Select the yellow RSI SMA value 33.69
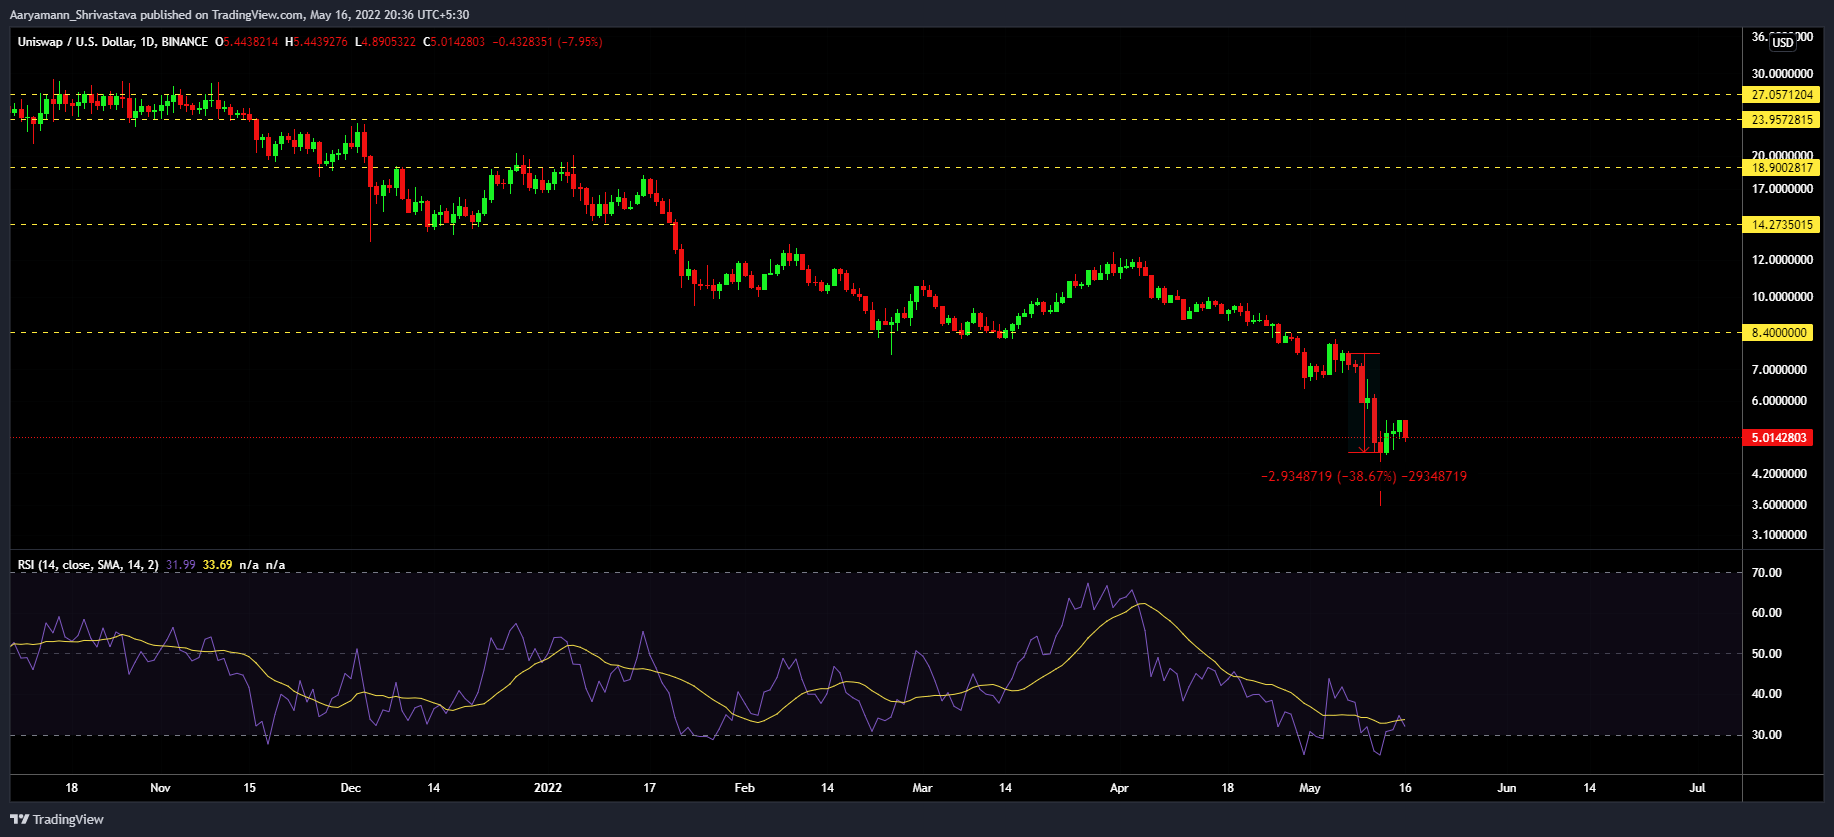The height and width of the screenshot is (837, 1834). tap(217, 565)
